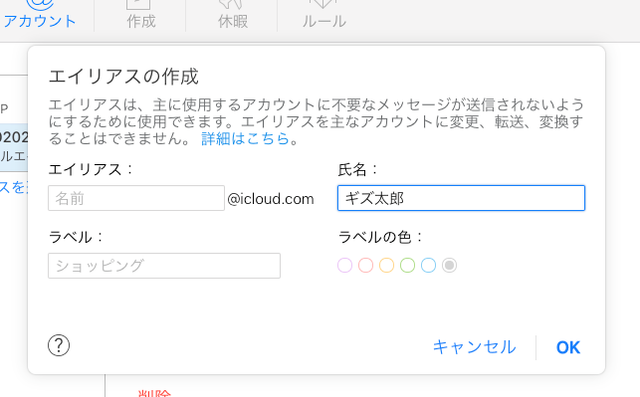The image size is (640, 397).
Task: Click the @icloud.com domain text
Action: 271,199
